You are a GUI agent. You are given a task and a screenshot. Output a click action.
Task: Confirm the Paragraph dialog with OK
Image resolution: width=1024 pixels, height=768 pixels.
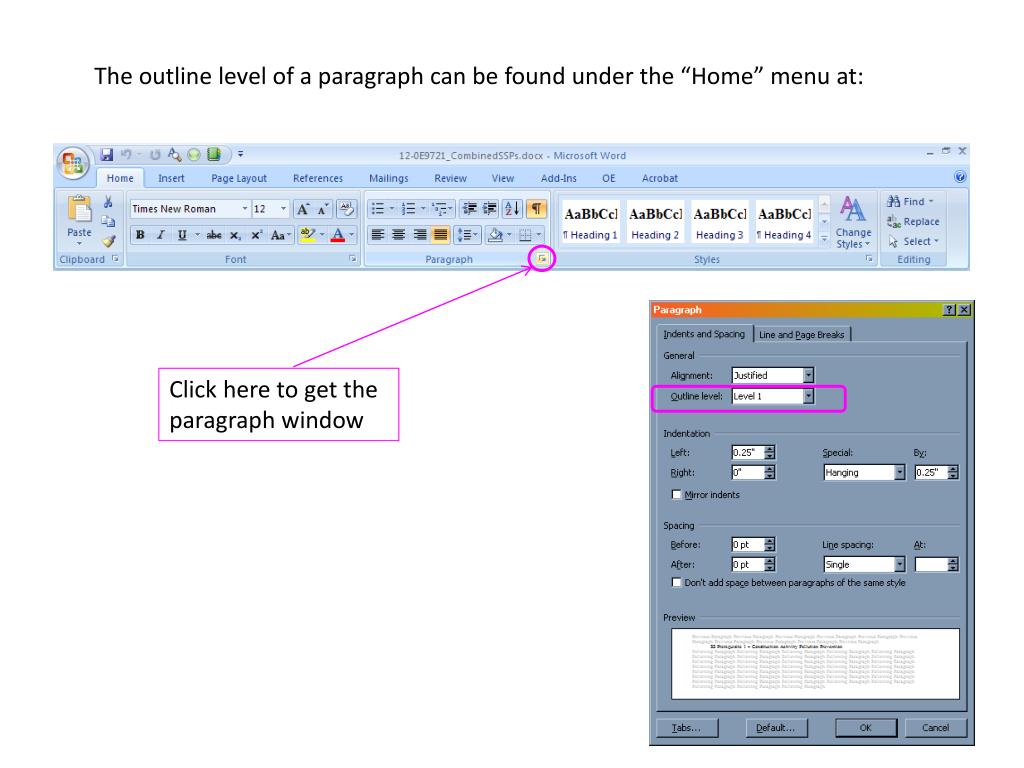click(x=866, y=728)
